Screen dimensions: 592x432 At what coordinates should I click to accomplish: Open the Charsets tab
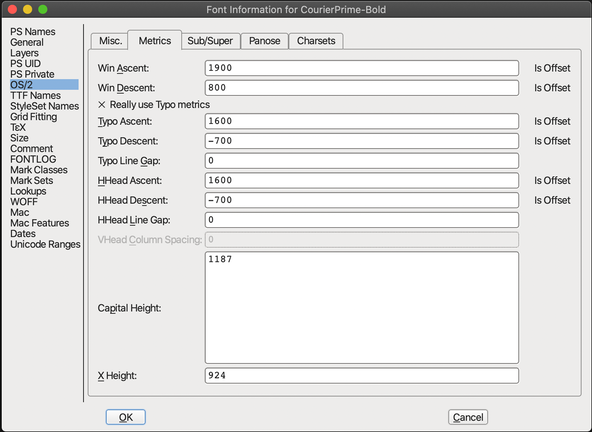tap(316, 41)
